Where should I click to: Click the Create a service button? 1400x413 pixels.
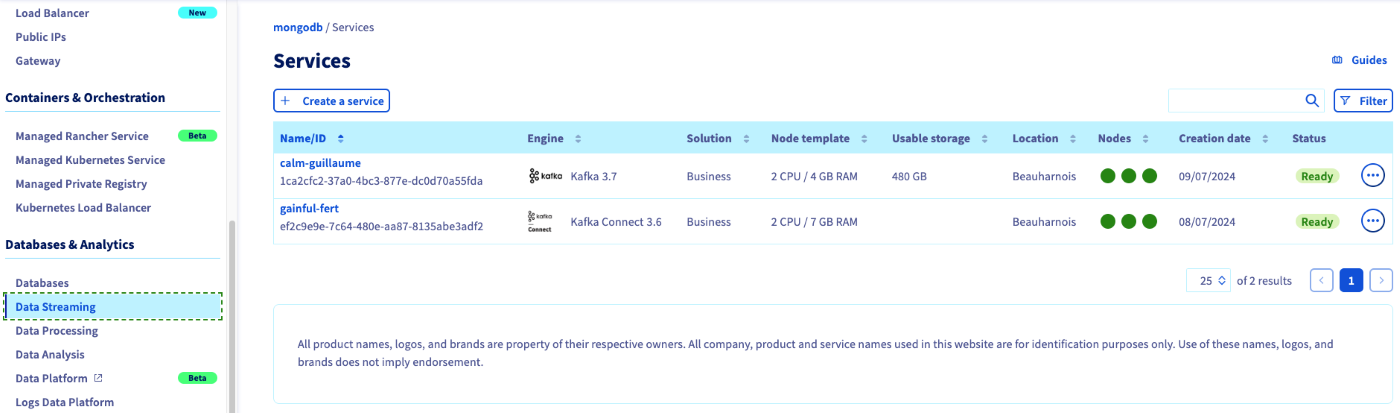[x=331, y=101]
